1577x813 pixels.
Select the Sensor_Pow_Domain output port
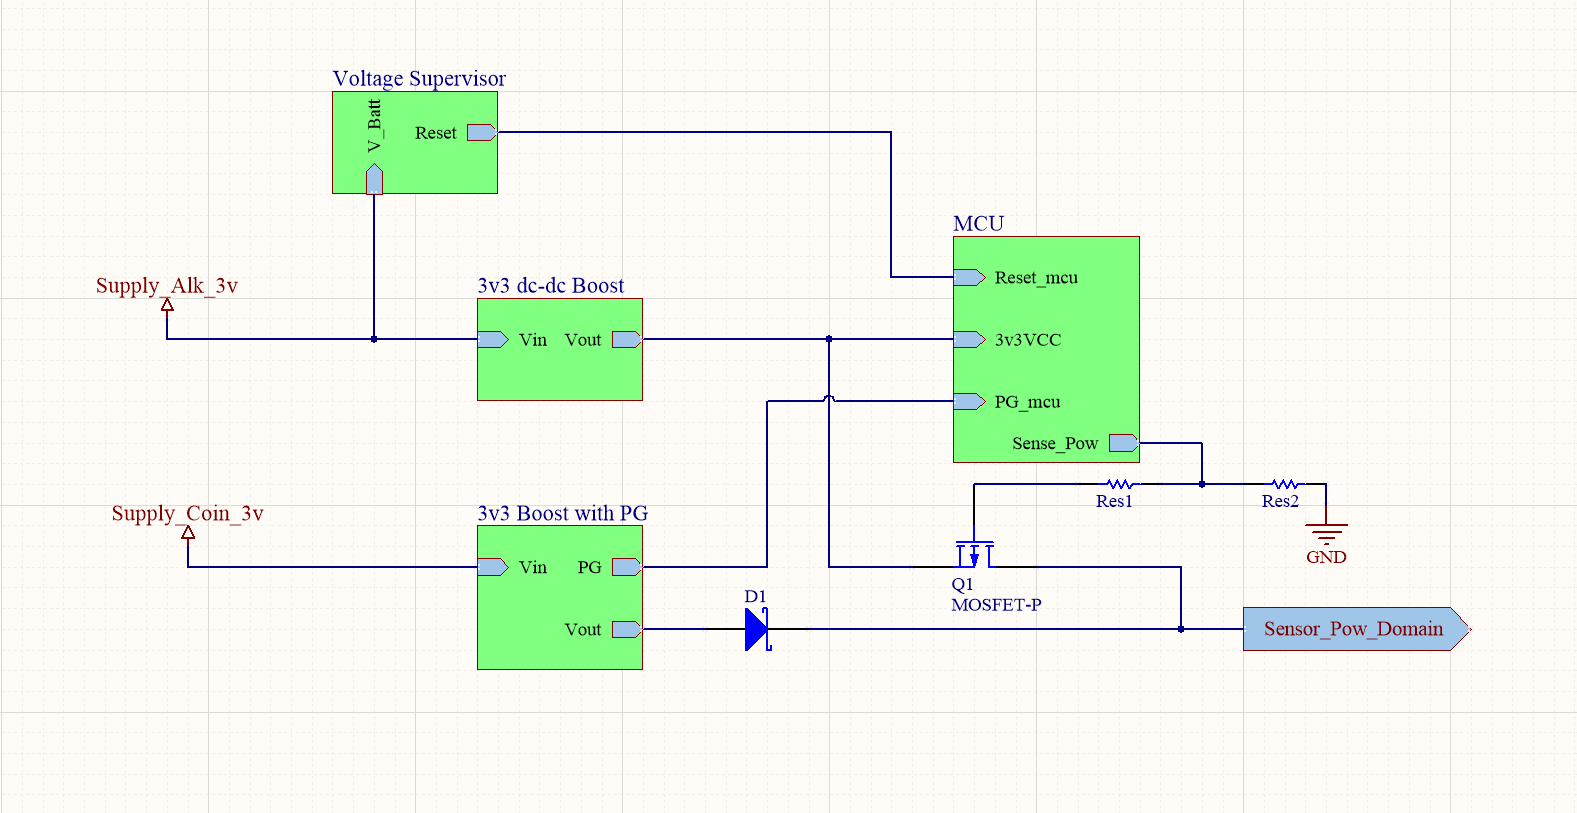[1357, 629]
